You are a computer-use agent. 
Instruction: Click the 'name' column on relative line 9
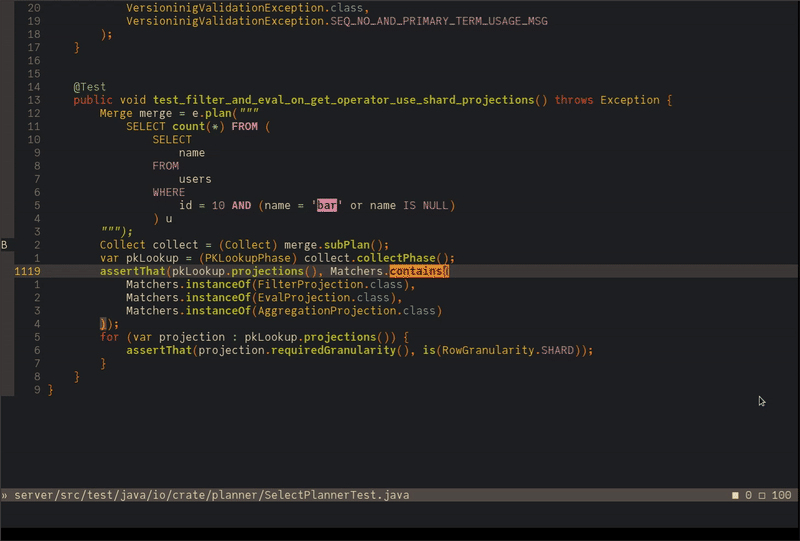click(192, 153)
